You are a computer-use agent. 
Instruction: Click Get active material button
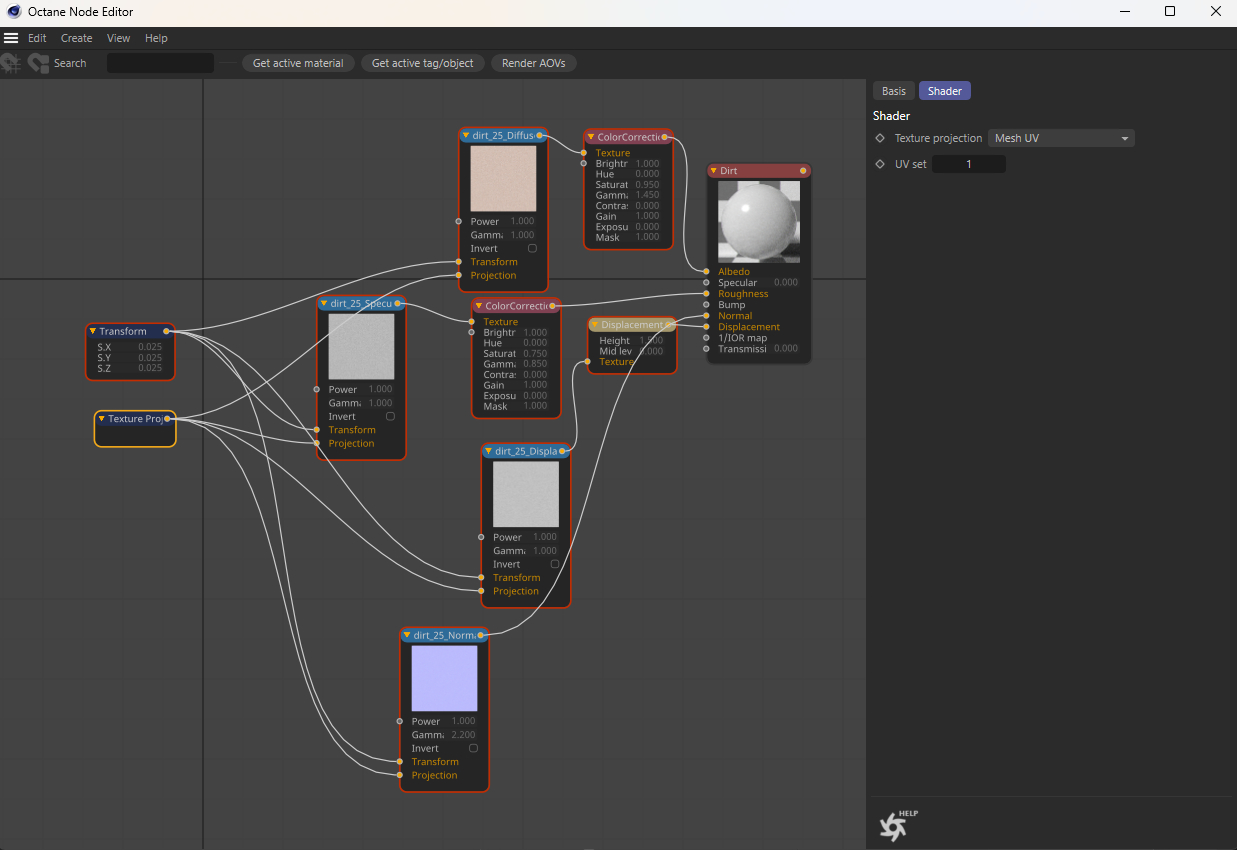tap(298, 63)
